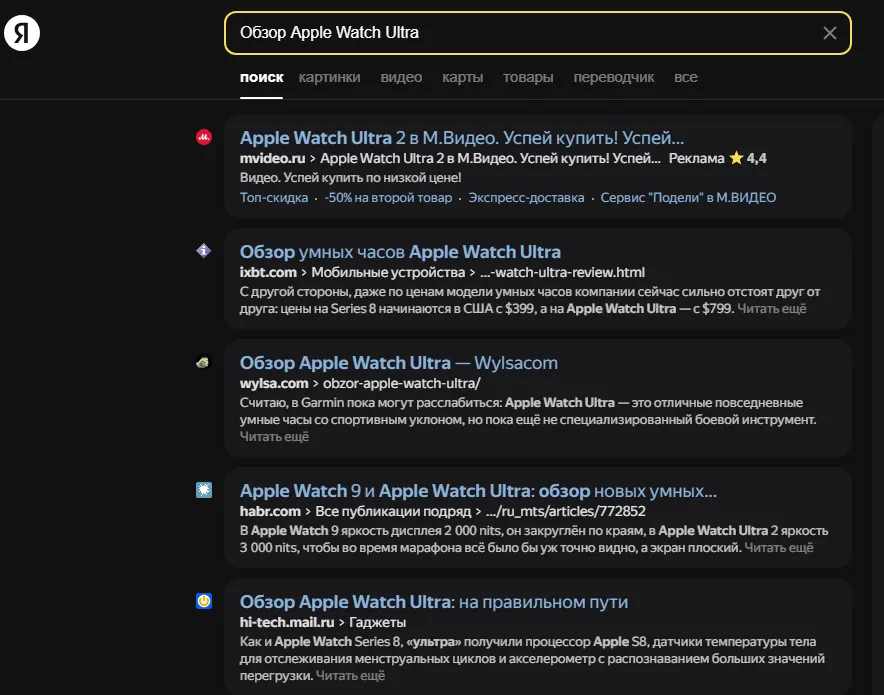Follow the Экспресс-доставка ad sitelink
This screenshot has height=695, width=884.
[x=526, y=198]
